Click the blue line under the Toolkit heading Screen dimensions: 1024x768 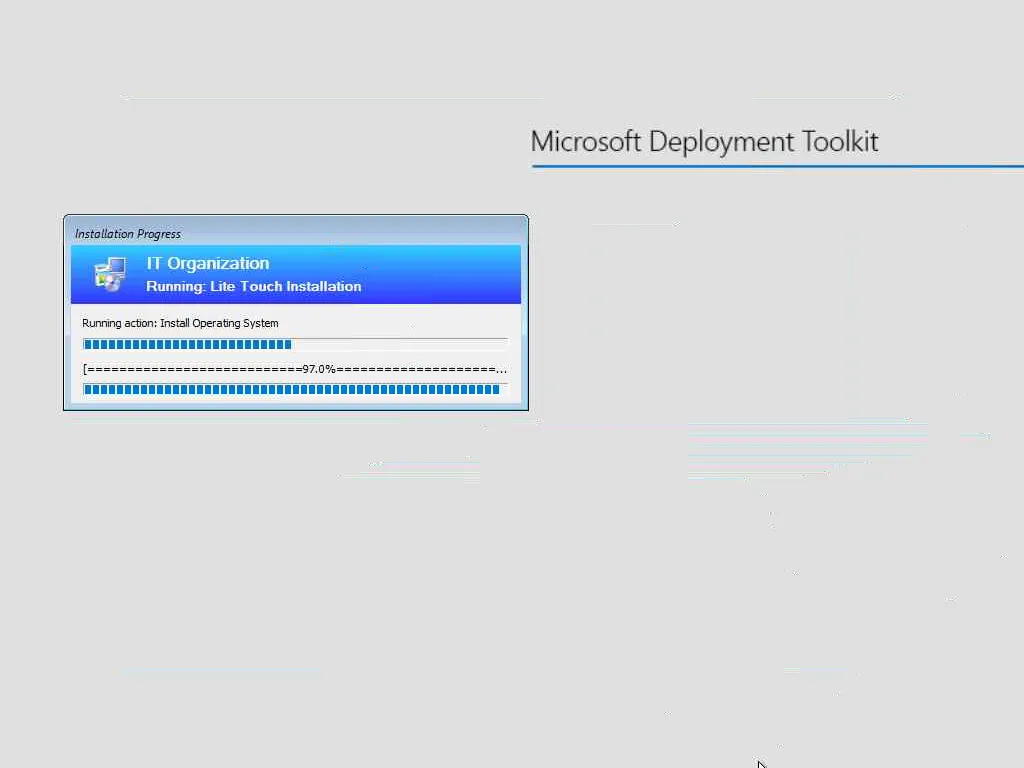click(778, 166)
